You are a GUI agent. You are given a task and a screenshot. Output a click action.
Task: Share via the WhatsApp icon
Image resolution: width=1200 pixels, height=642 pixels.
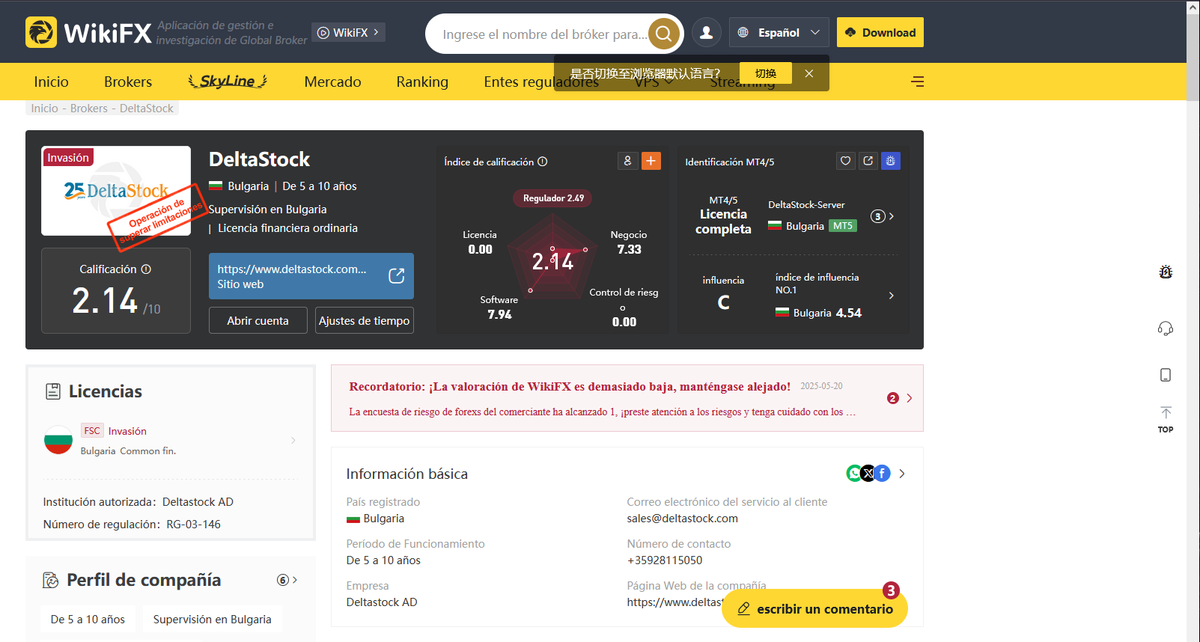[854, 473]
